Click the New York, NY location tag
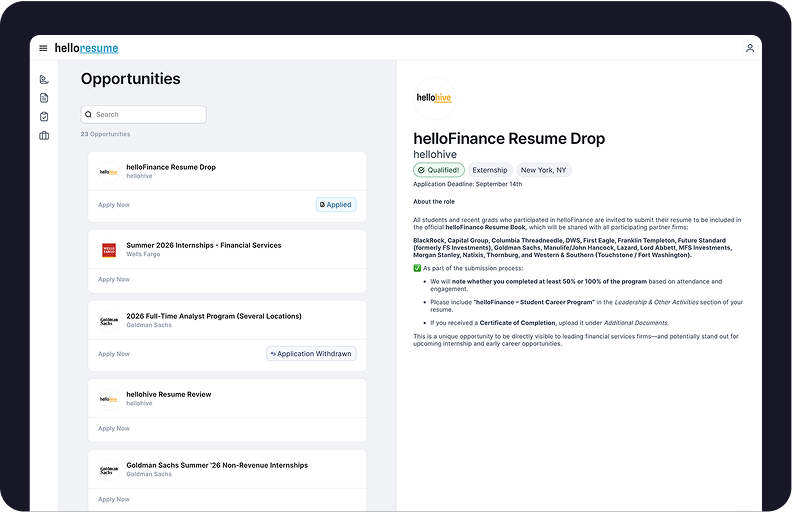792x512 pixels. coord(544,170)
